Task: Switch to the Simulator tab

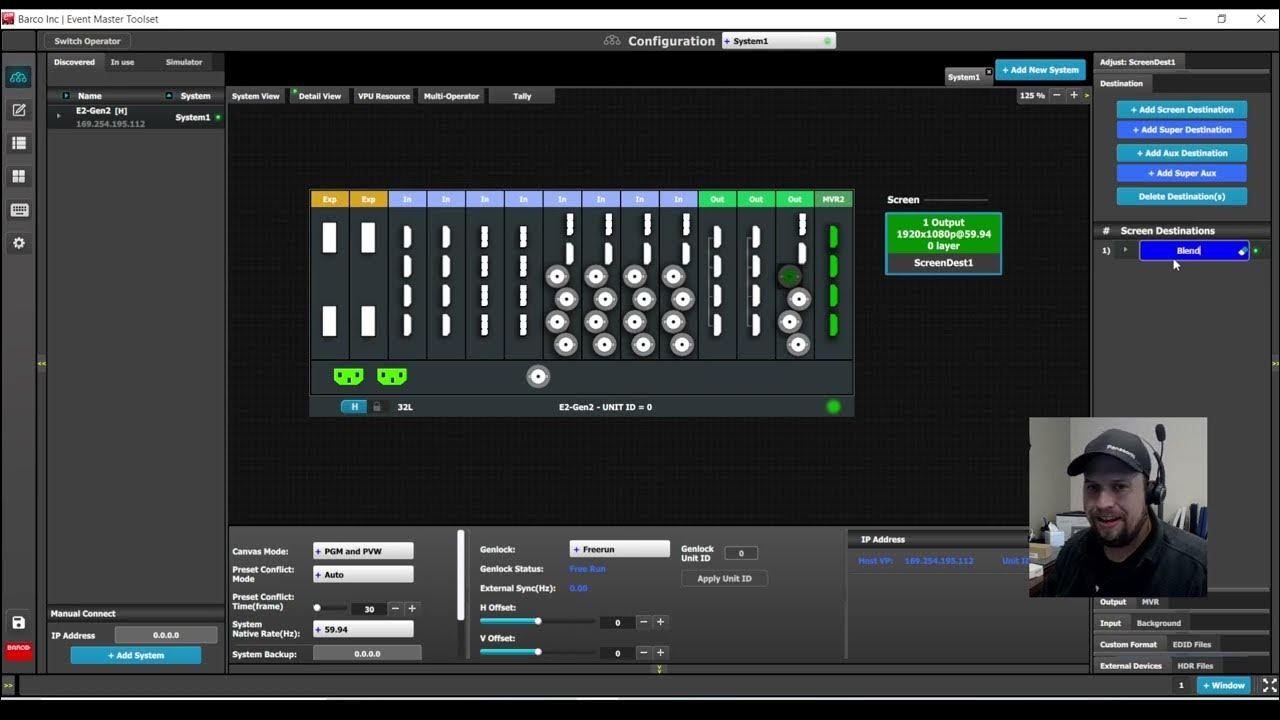Action: pos(184,62)
